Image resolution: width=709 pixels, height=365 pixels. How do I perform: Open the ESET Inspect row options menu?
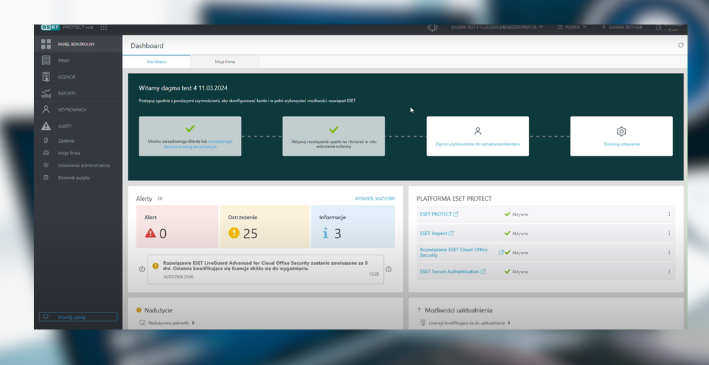click(669, 233)
